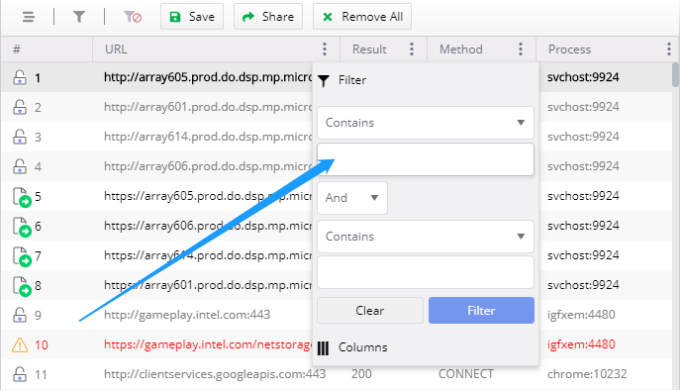
Task: Click the clear-filters funnel icon
Action: [132, 17]
